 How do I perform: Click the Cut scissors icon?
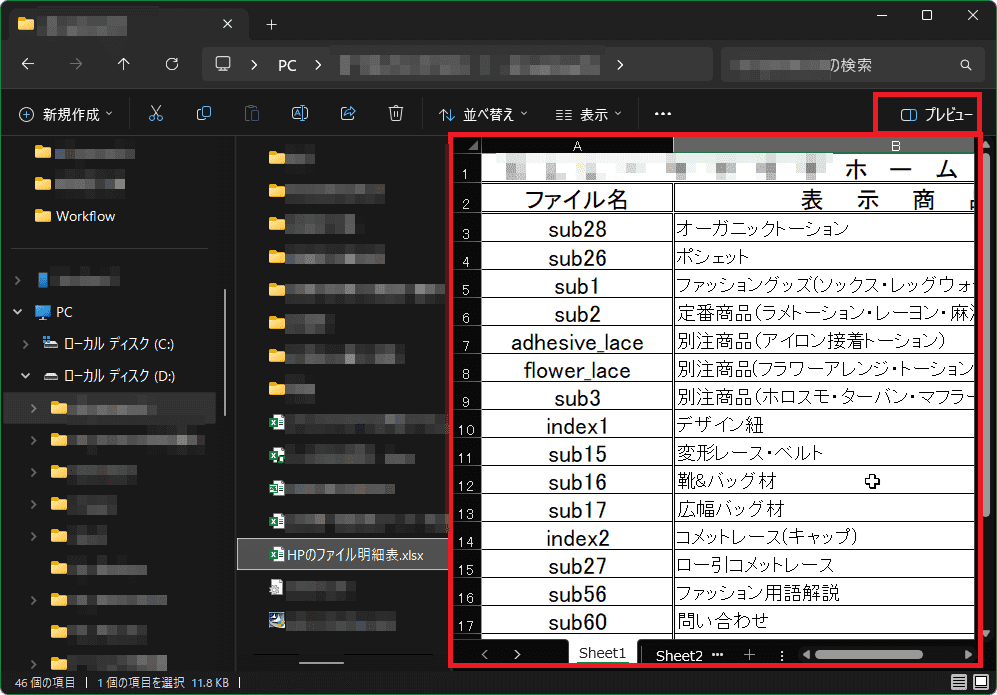[x=155, y=114]
